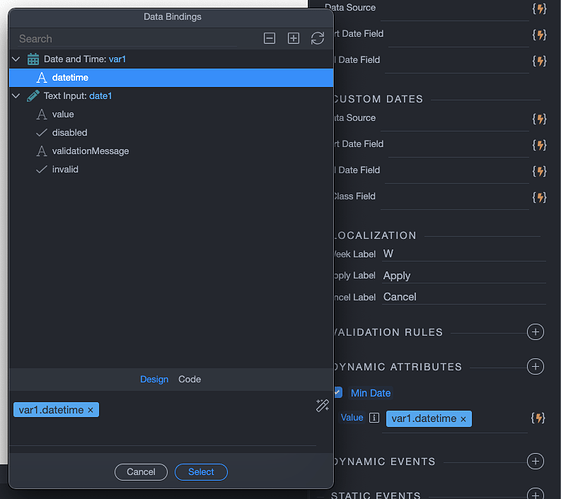Click the info icon next to Value
Screen dimensions: 561x499
click(374, 417)
